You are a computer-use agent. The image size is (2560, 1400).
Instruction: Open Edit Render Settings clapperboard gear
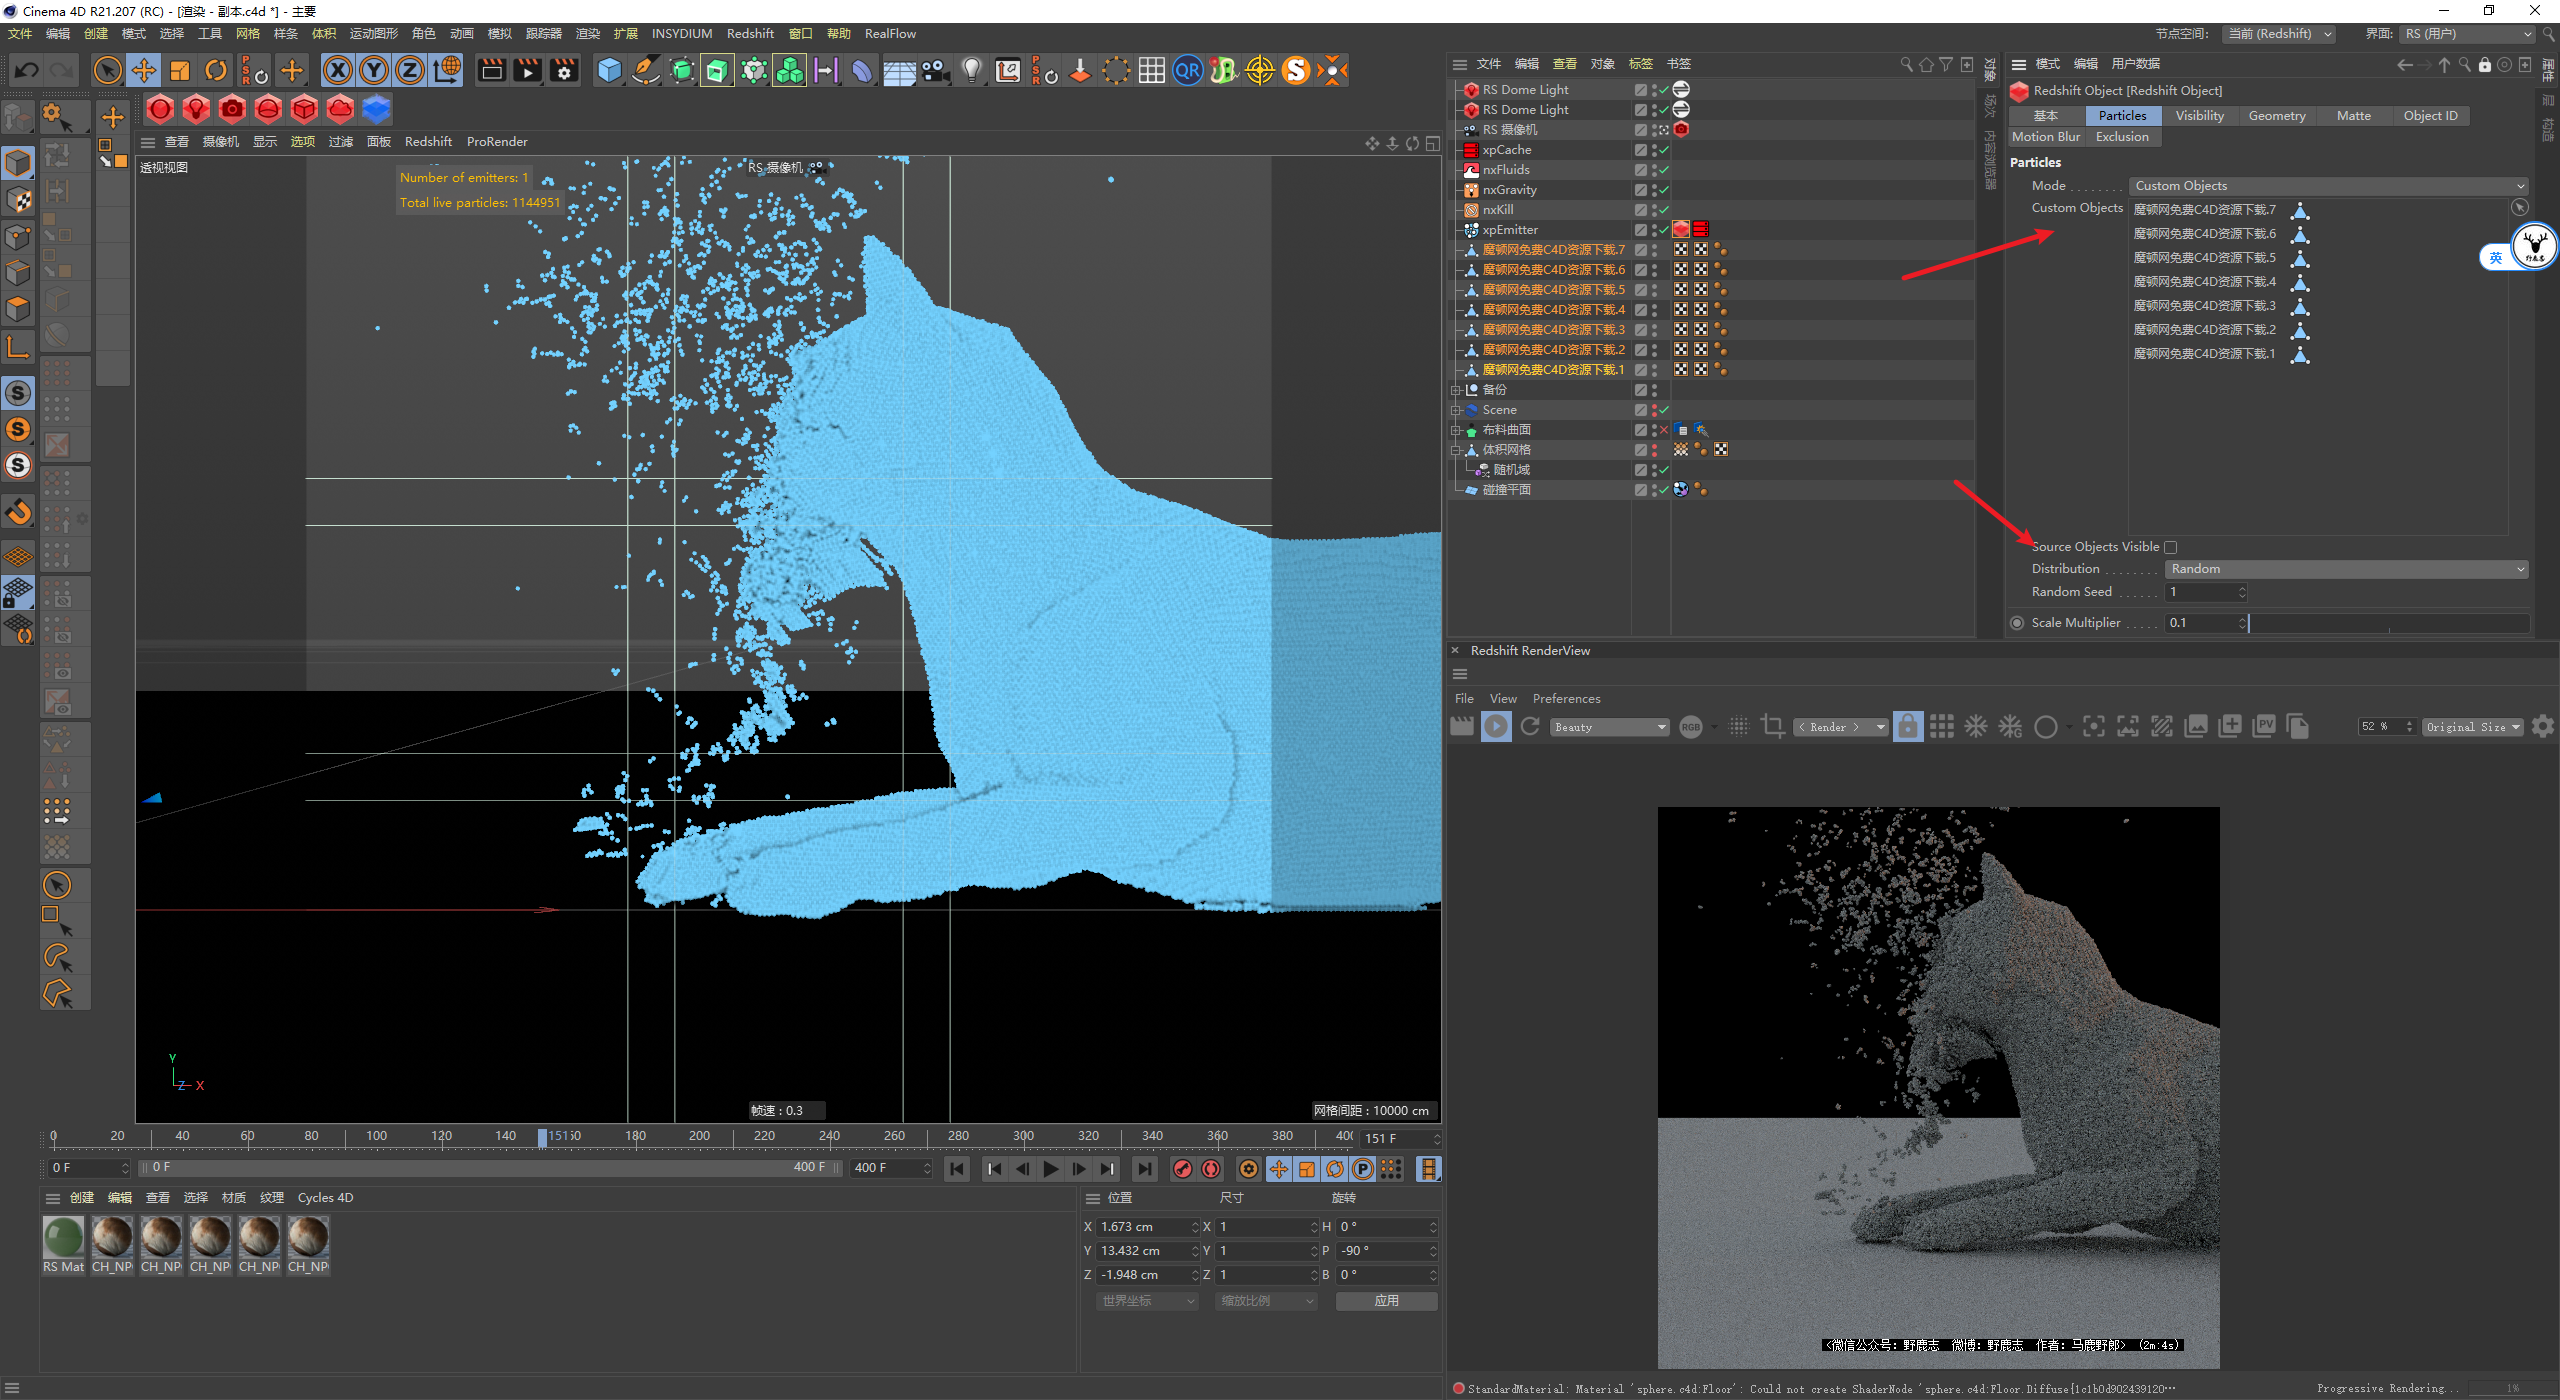tap(565, 71)
